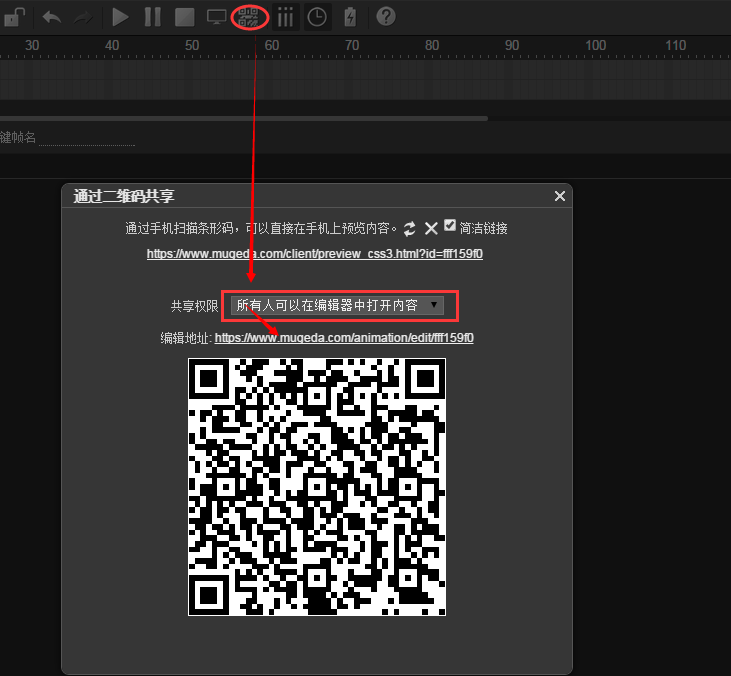Jump to frame 100 on timeline ruler
Screen dimensions: 731x676
pos(595,45)
